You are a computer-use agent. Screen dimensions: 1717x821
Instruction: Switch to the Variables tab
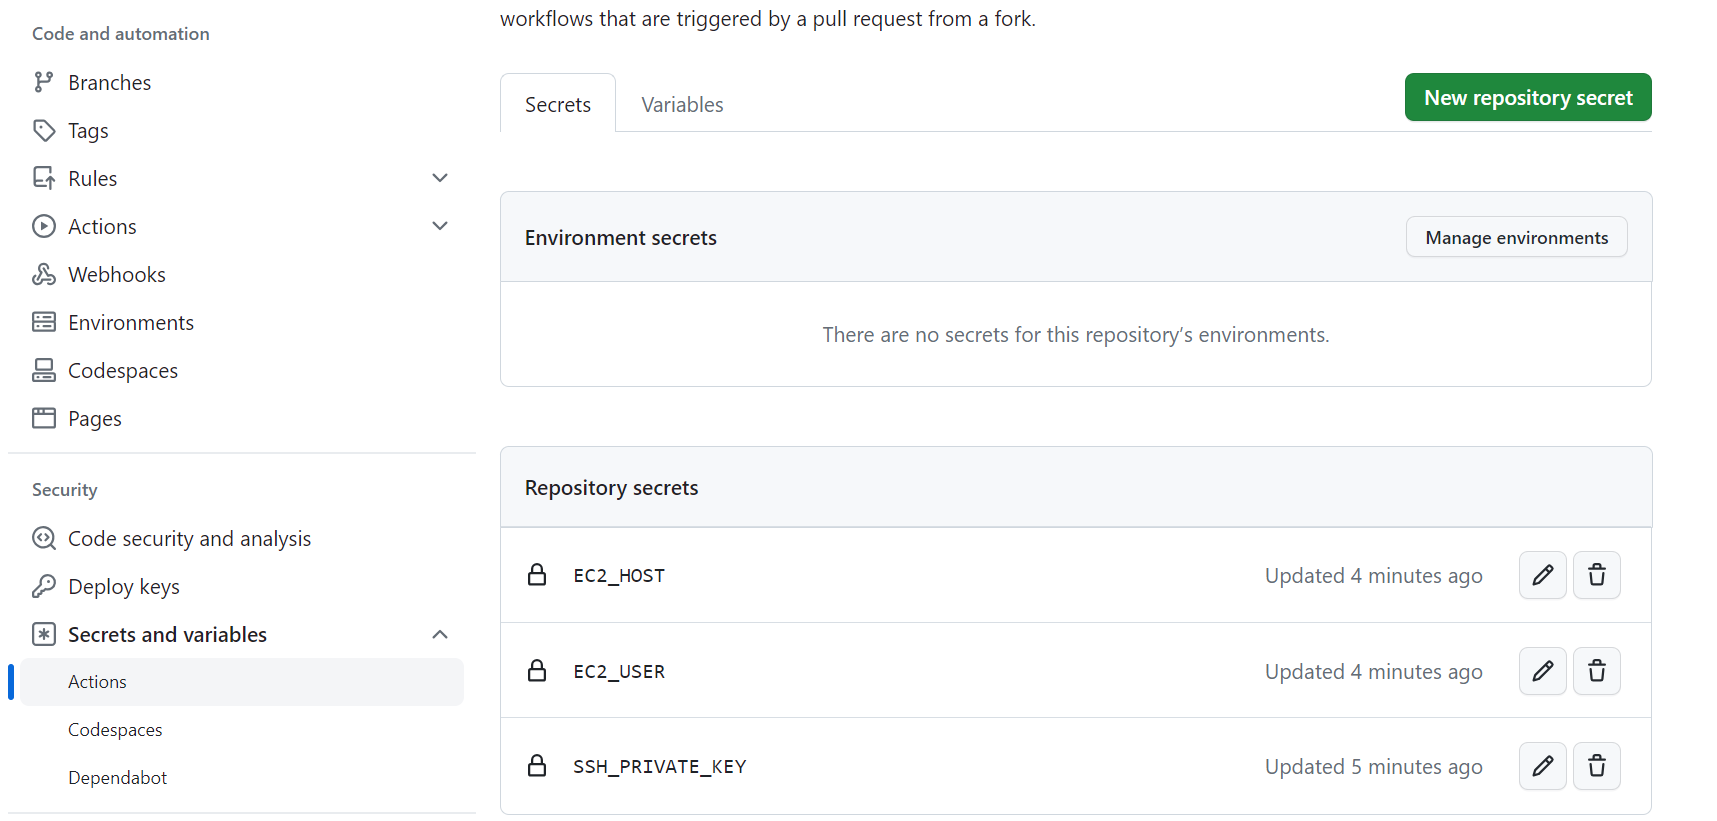(x=682, y=105)
